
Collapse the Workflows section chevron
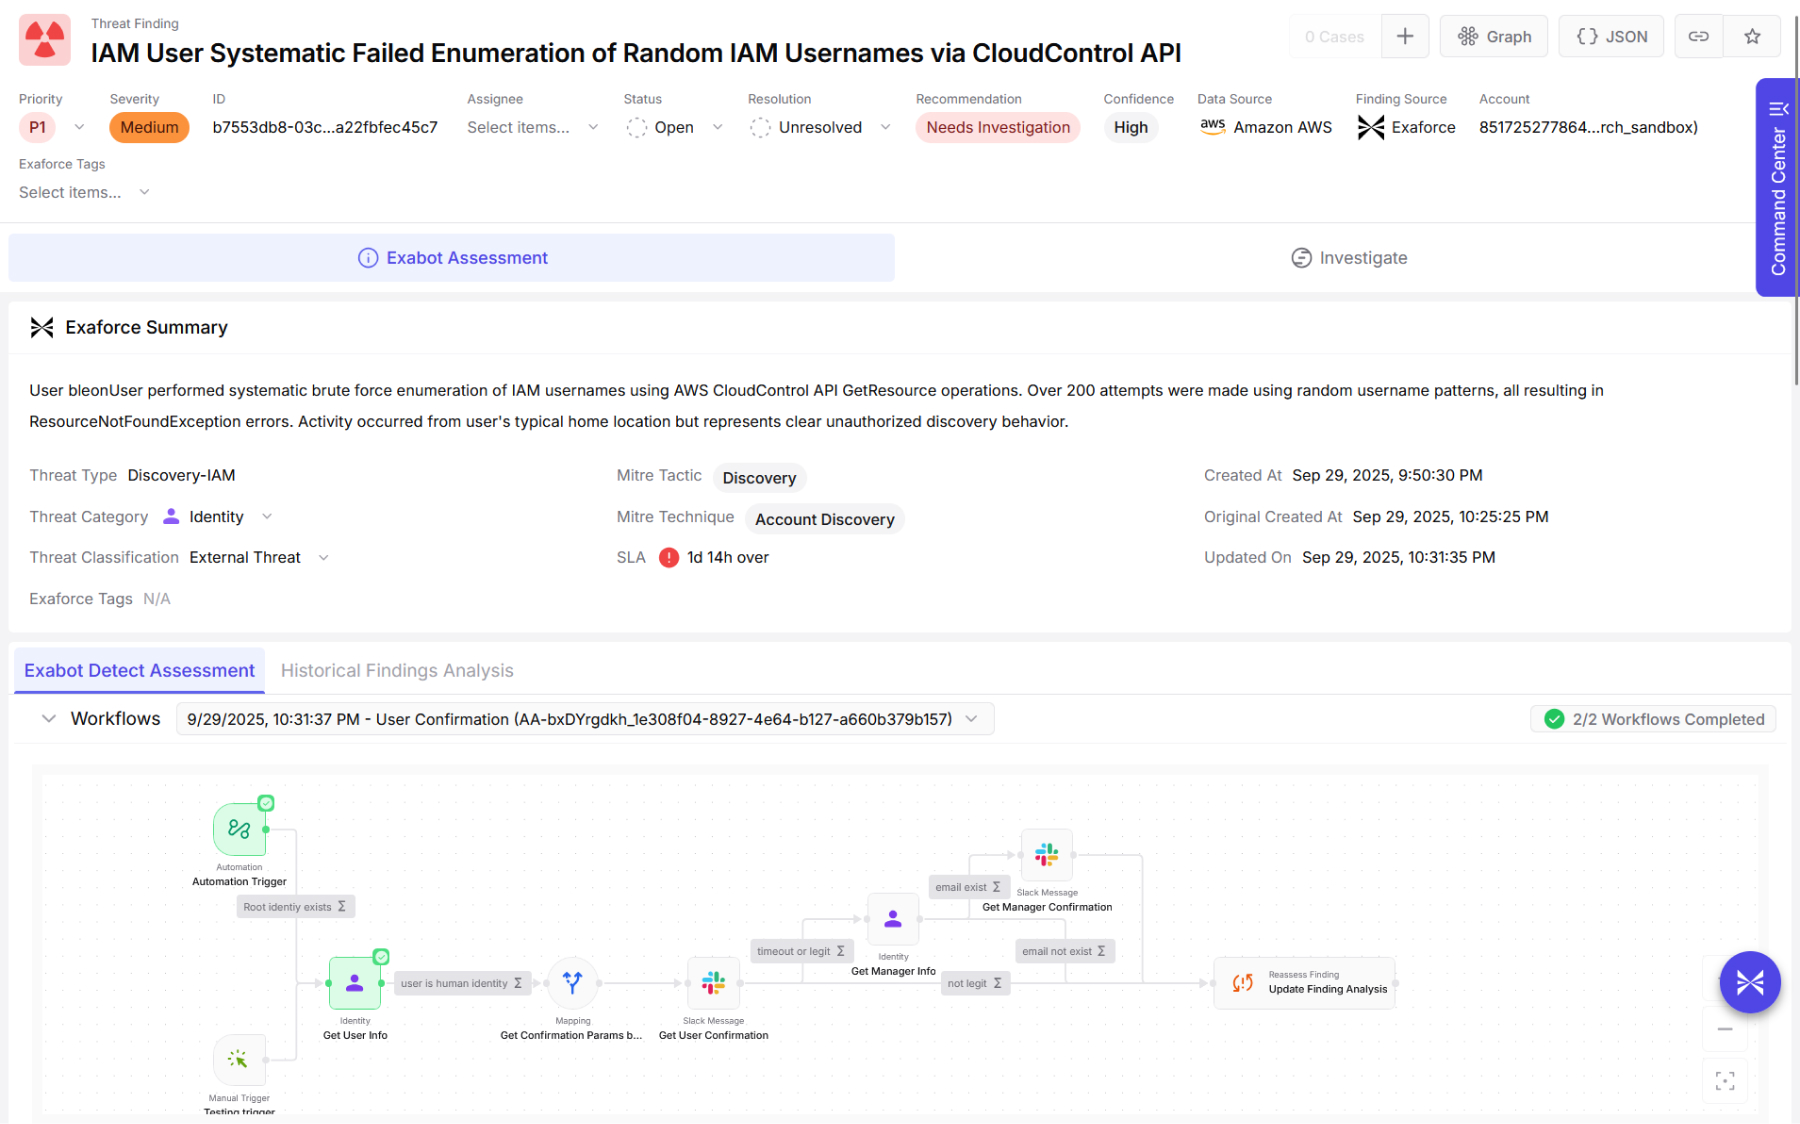click(48, 719)
